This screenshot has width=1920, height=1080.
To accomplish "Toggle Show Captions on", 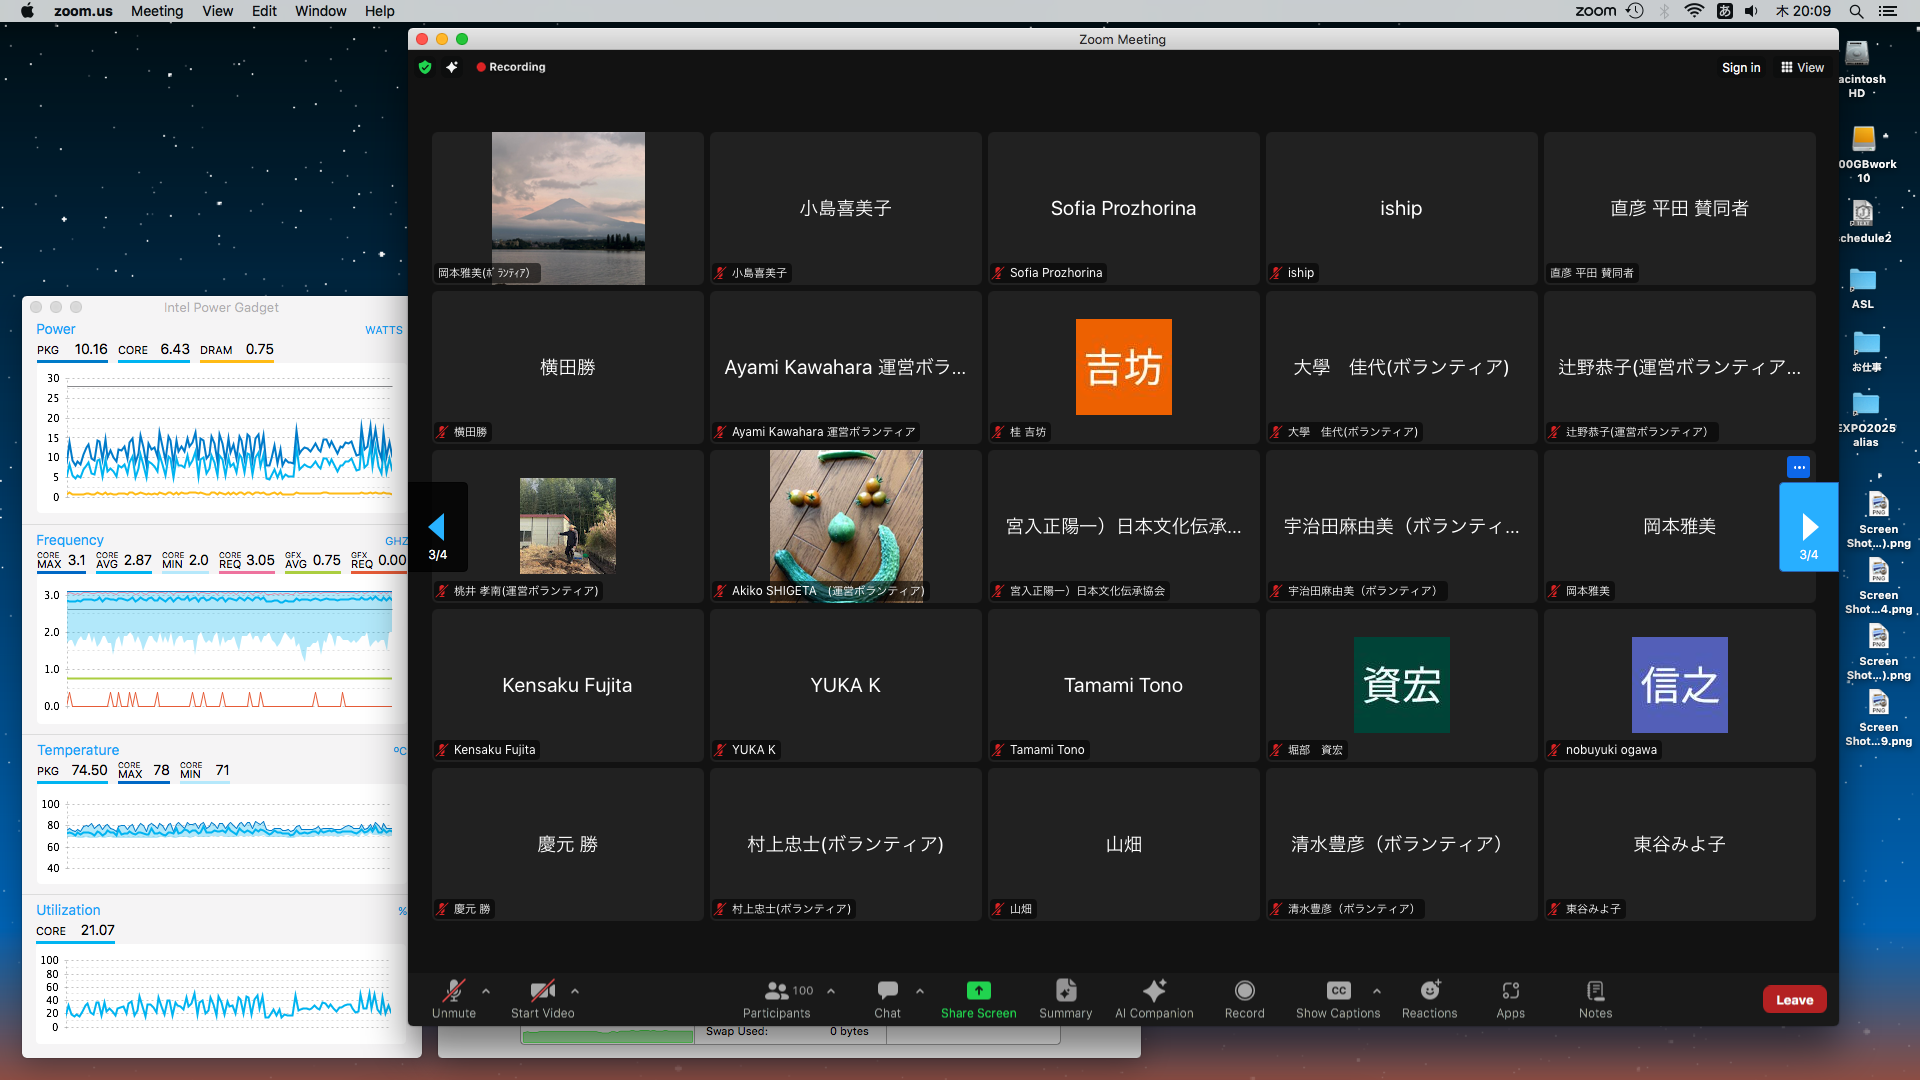I will click(1338, 991).
